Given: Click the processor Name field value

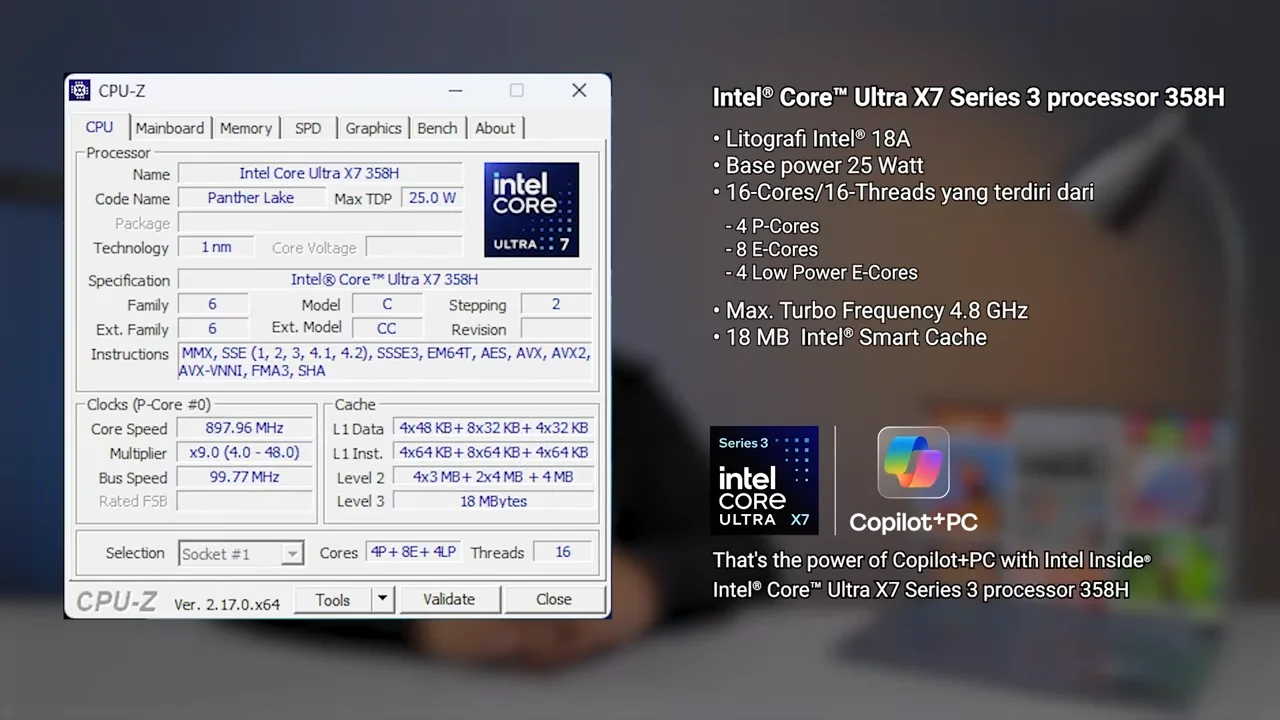Looking at the screenshot, I should pyautogui.click(x=319, y=173).
